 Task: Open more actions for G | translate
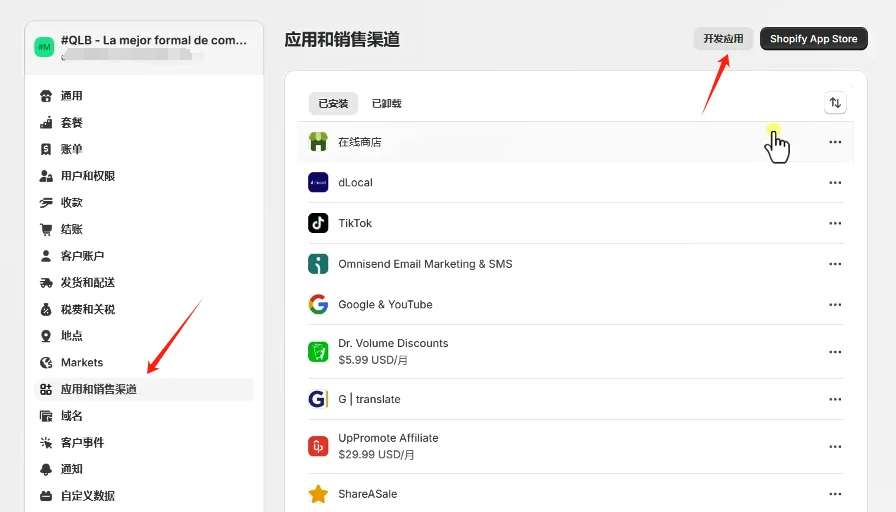(x=835, y=399)
